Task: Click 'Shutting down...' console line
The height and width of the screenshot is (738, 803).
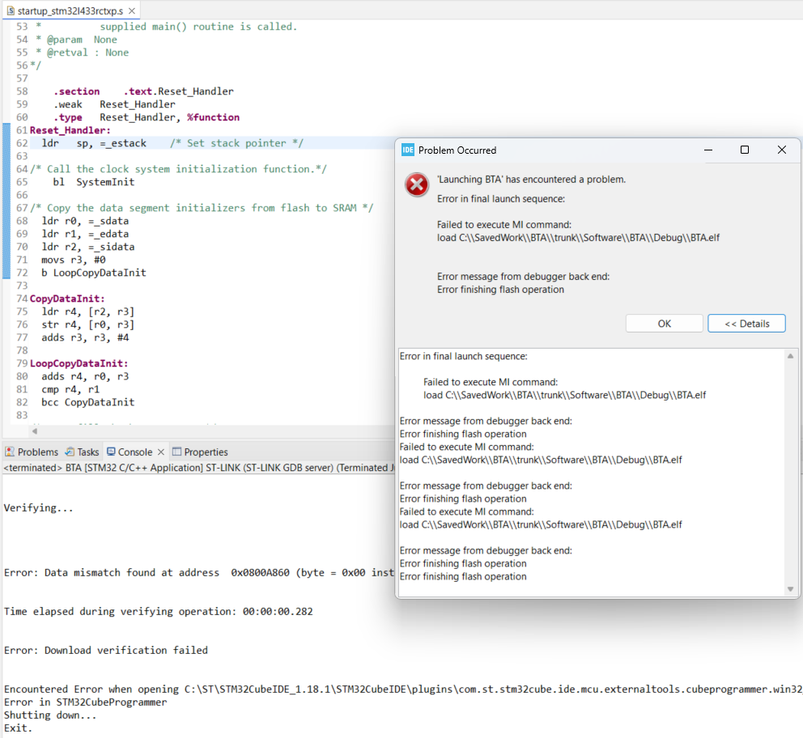Action: (50, 715)
